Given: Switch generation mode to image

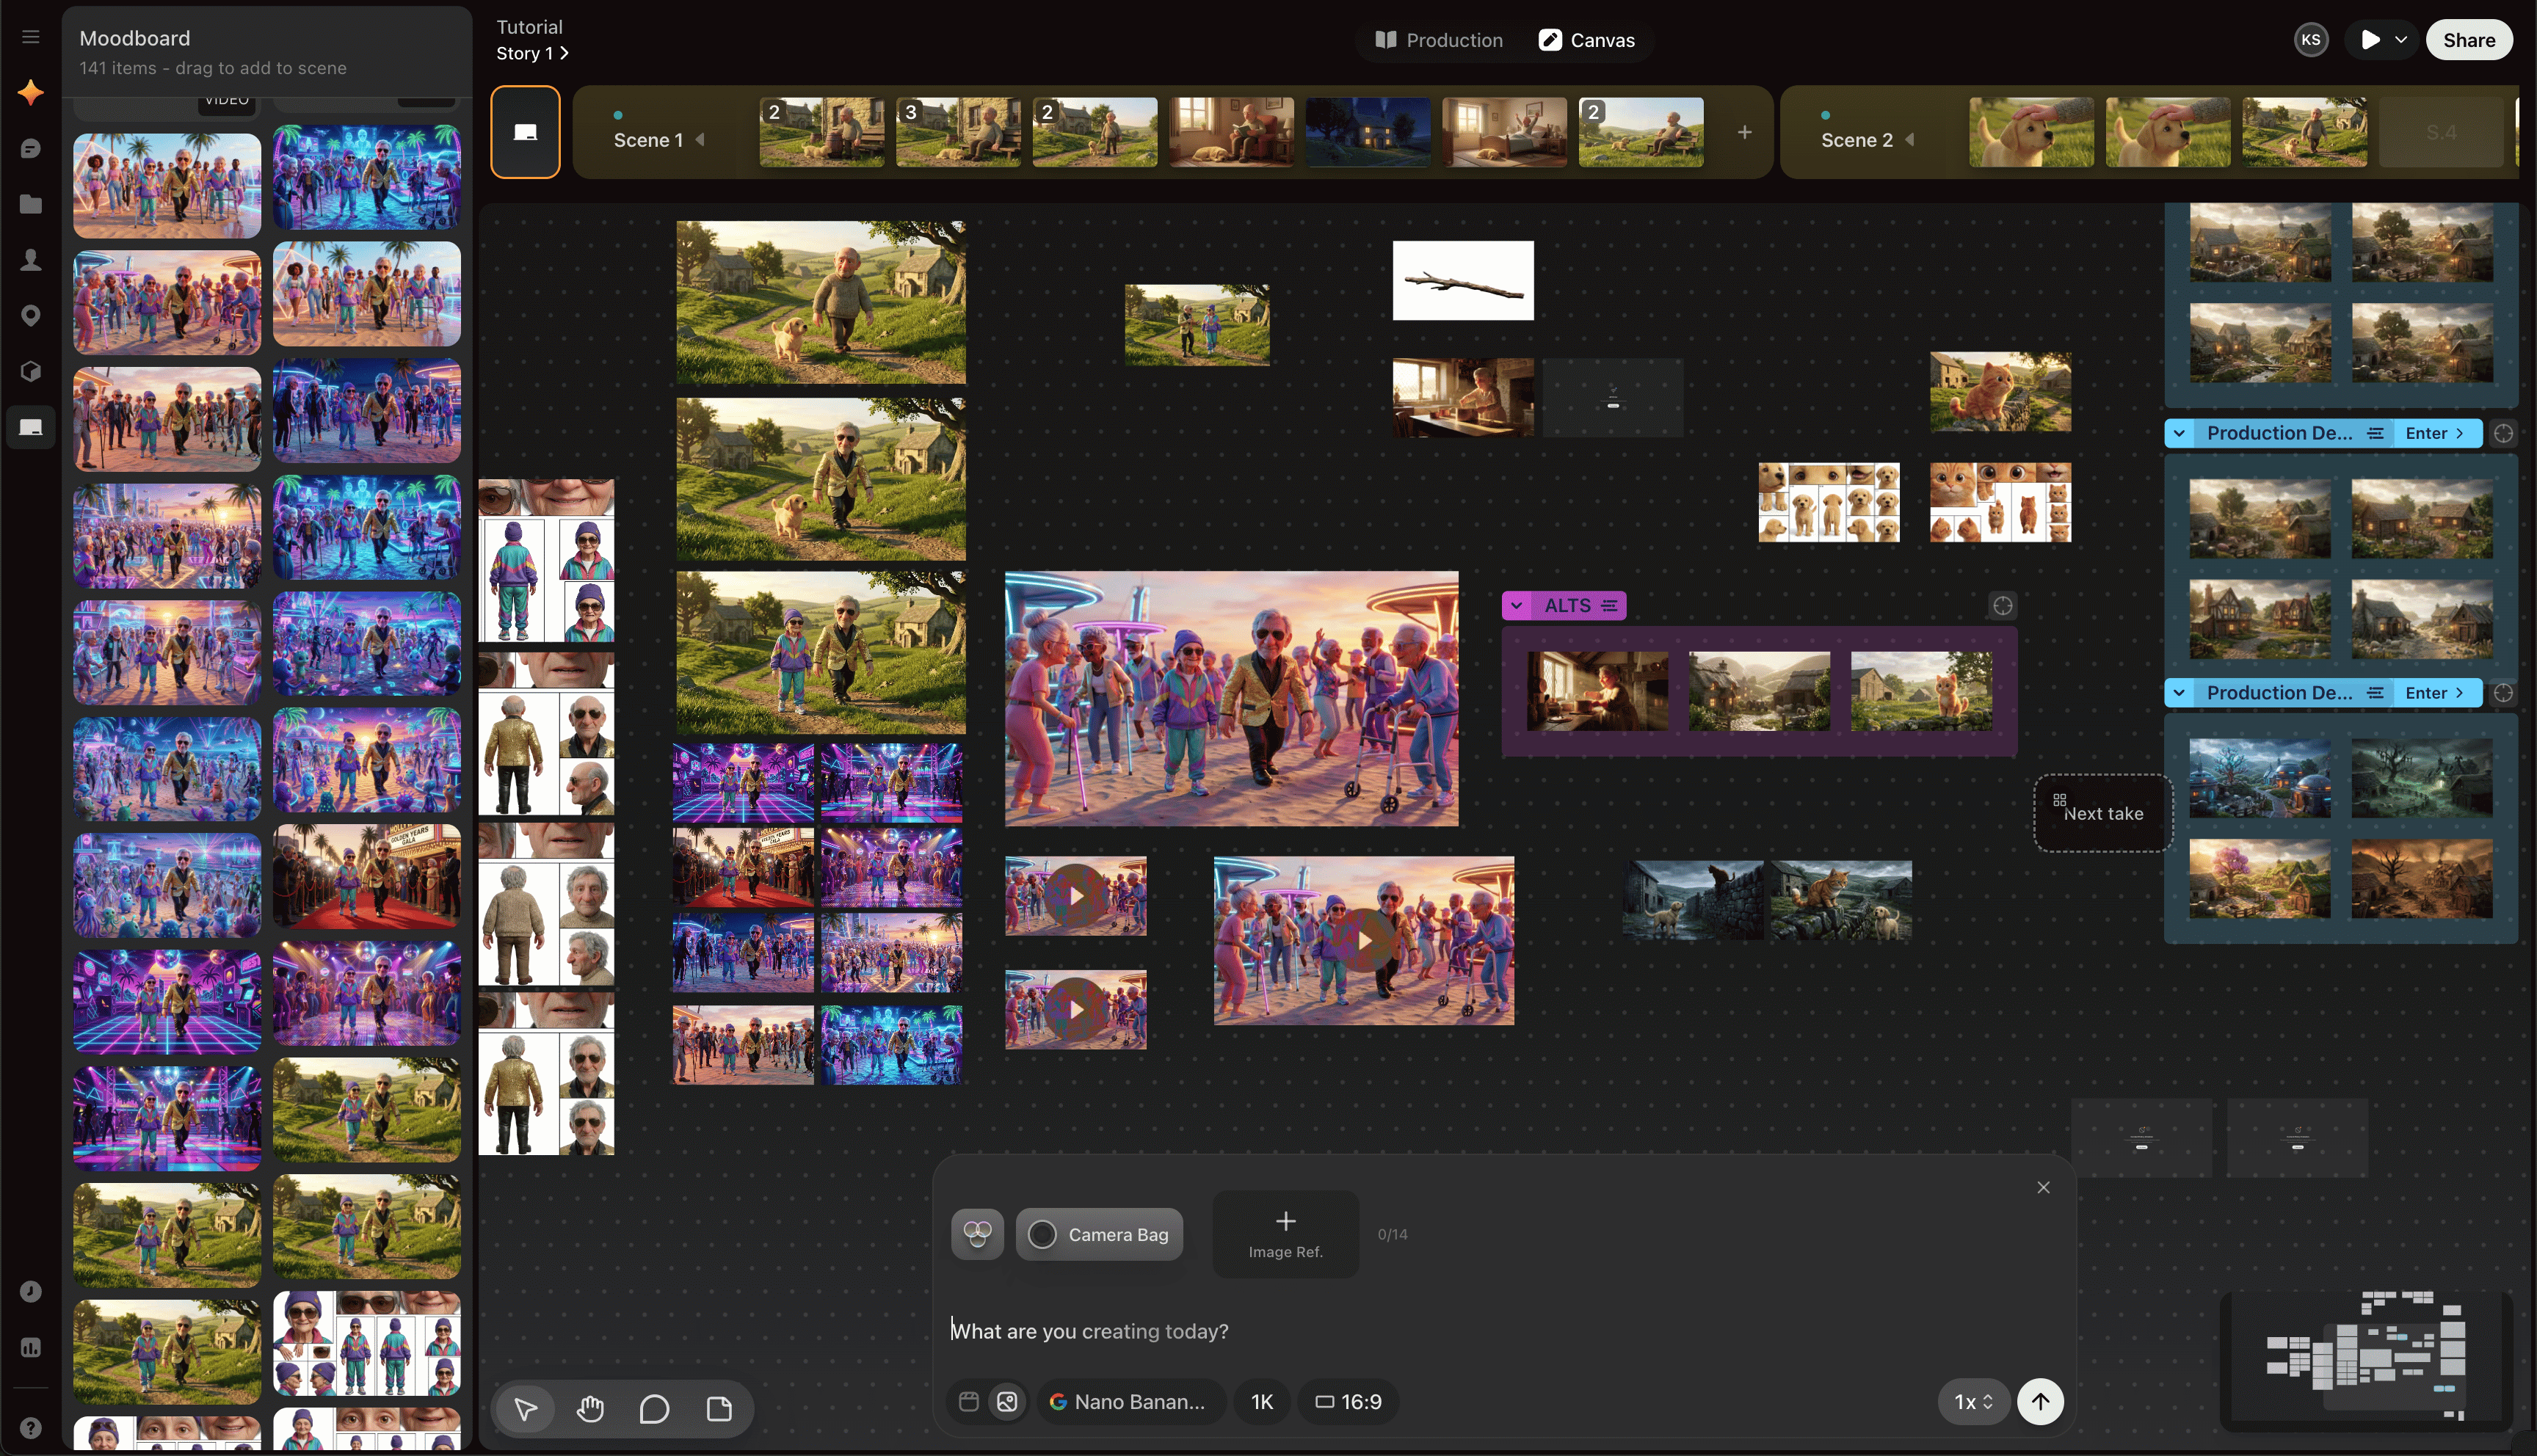Looking at the screenshot, I should [1007, 1401].
